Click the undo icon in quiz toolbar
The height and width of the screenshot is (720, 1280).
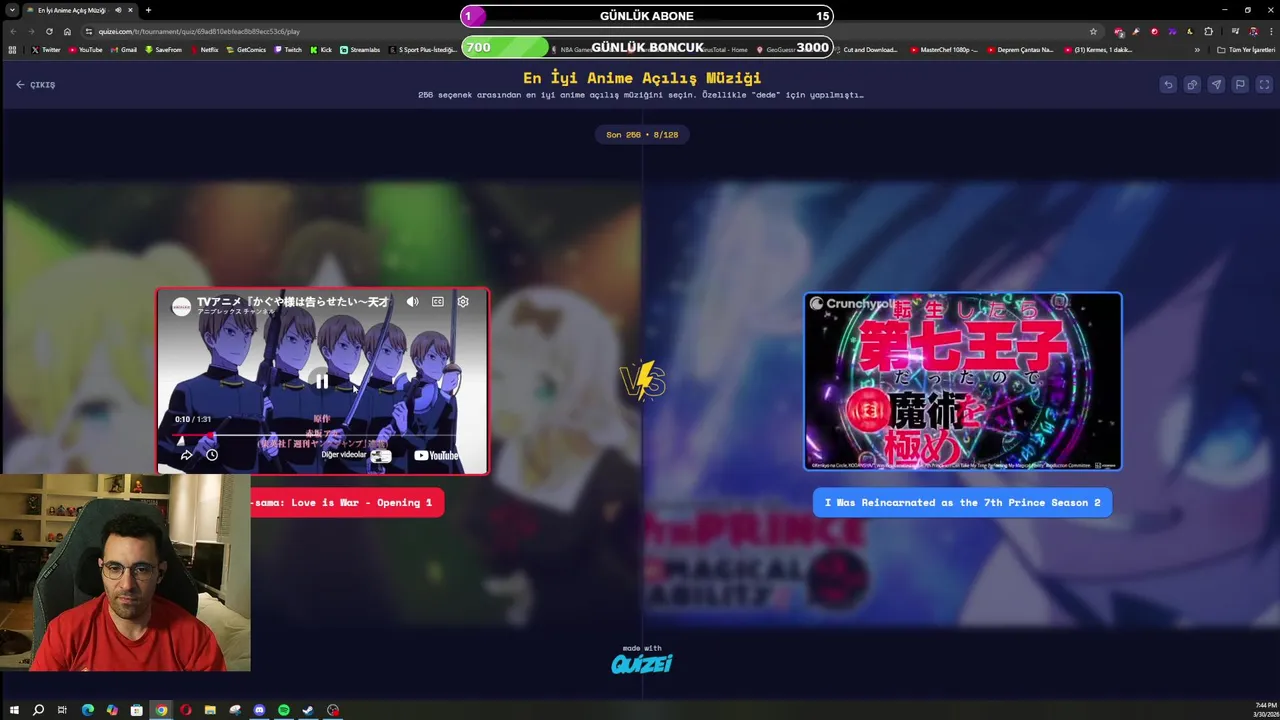[1168, 85]
